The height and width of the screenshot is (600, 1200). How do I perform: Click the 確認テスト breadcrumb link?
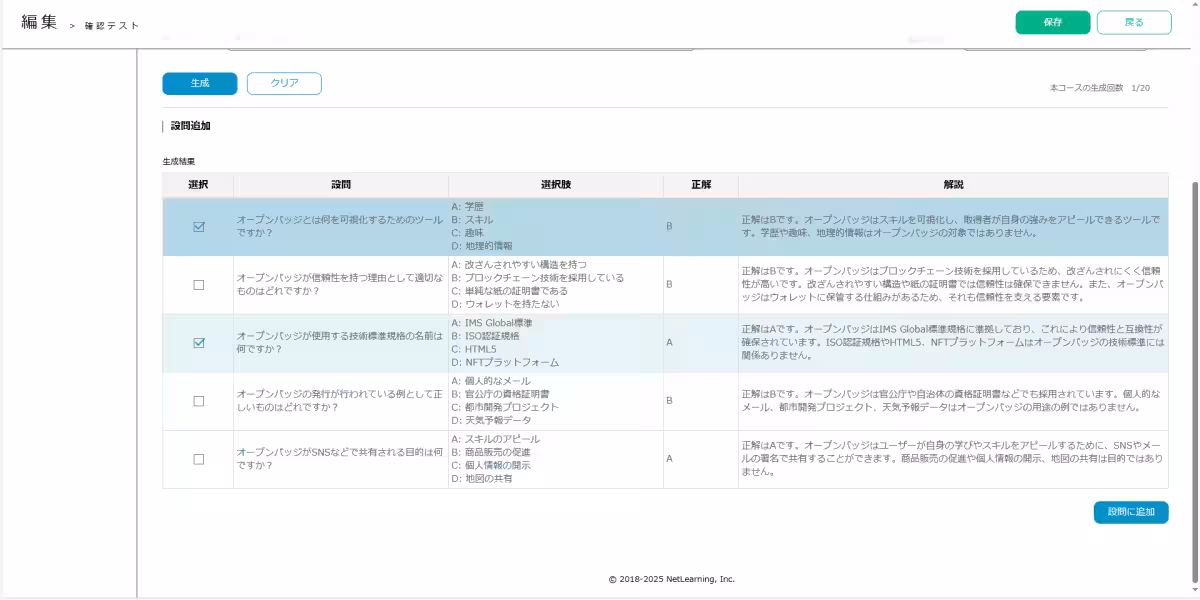click(112, 25)
